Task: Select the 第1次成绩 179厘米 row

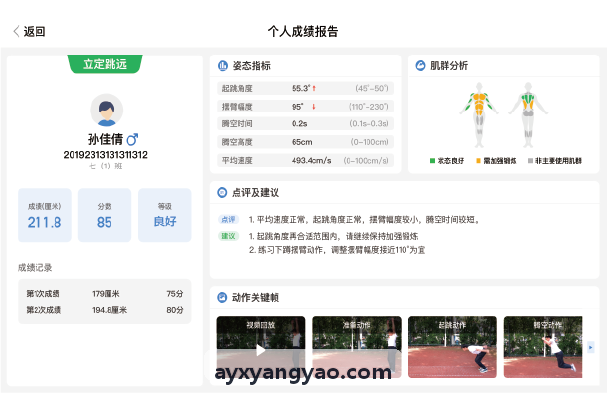Action: pos(105,294)
